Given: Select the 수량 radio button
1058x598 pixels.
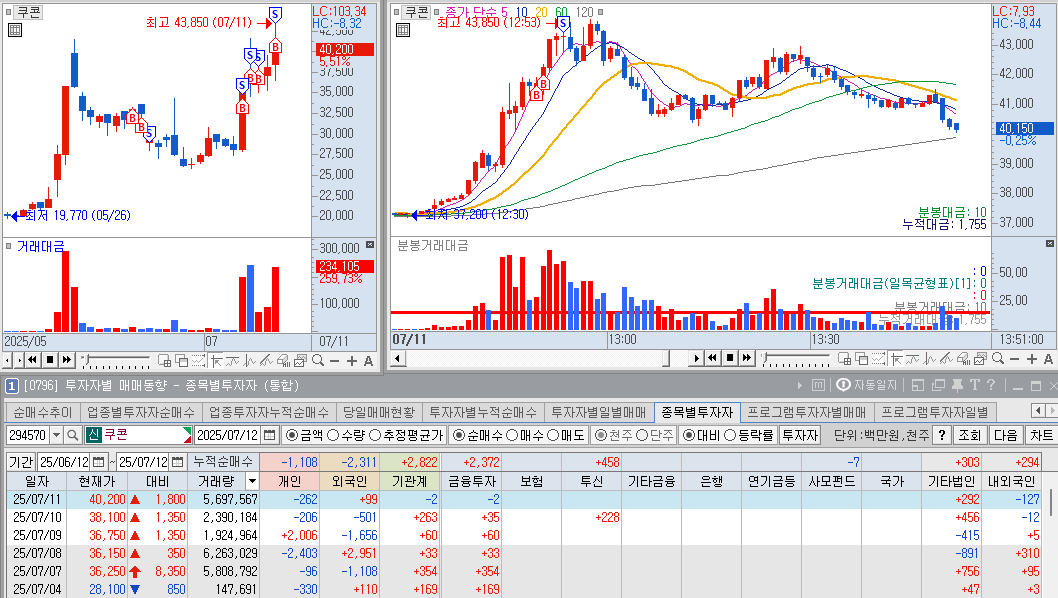Looking at the screenshot, I should coord(333,435).
